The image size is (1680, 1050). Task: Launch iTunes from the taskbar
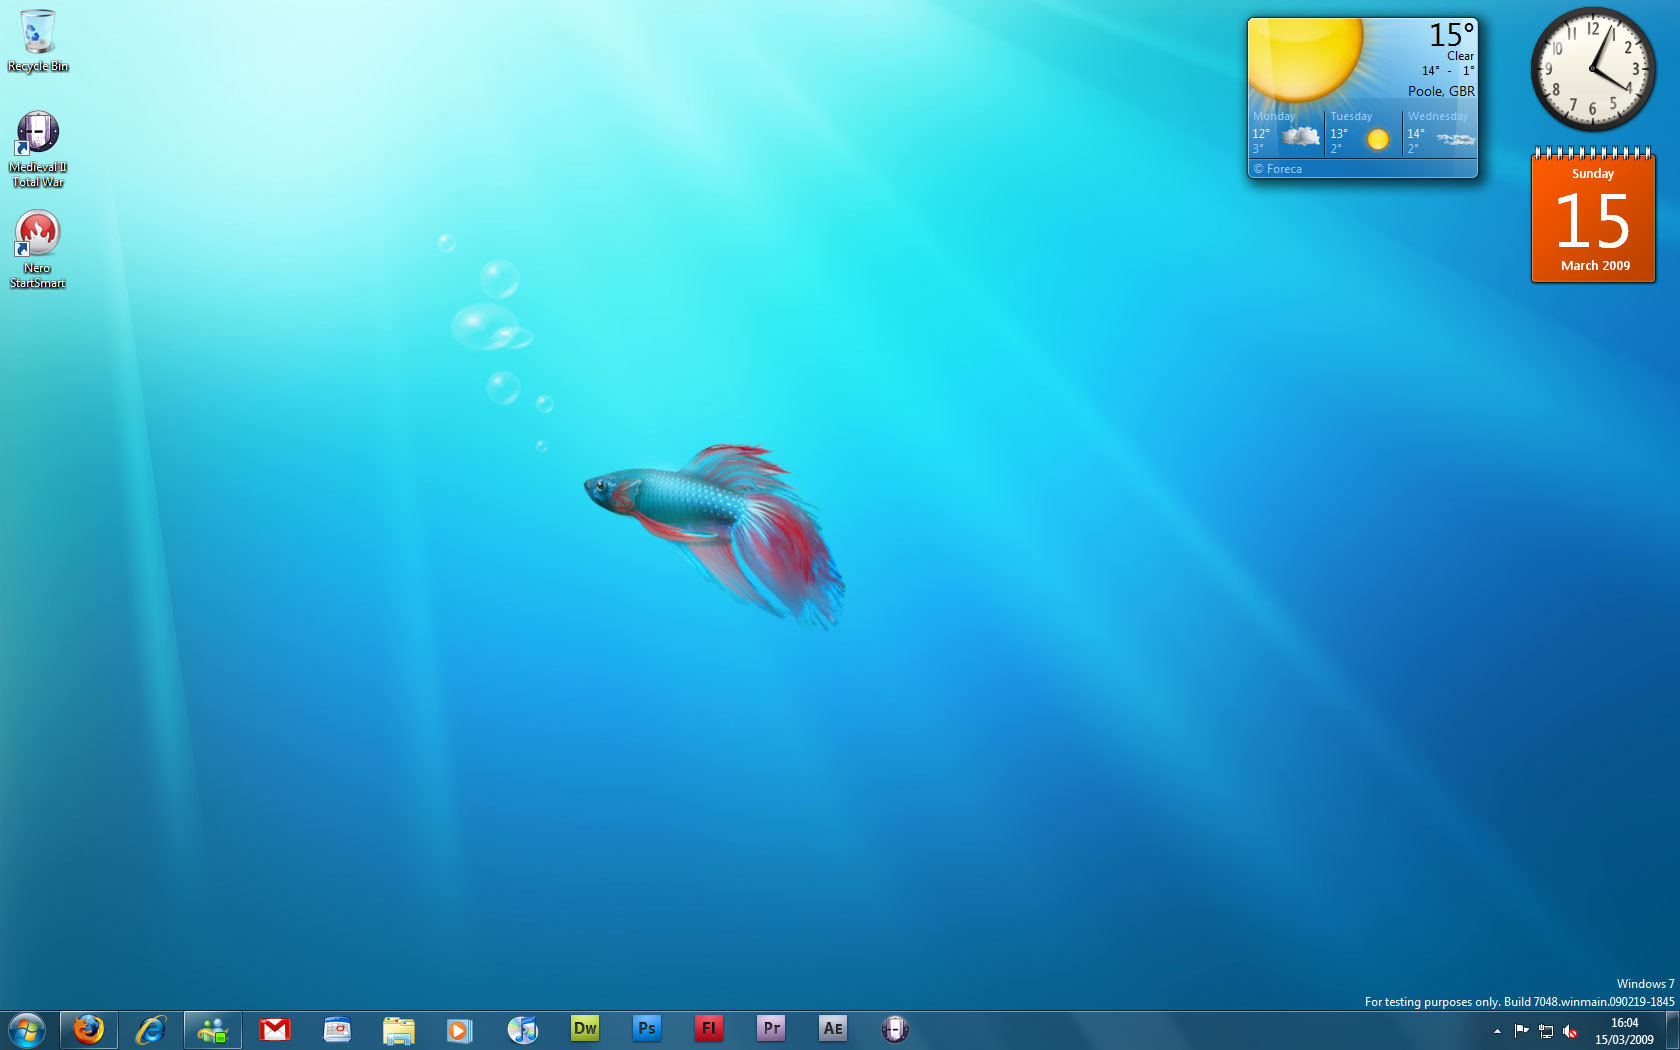point(522,1029)
